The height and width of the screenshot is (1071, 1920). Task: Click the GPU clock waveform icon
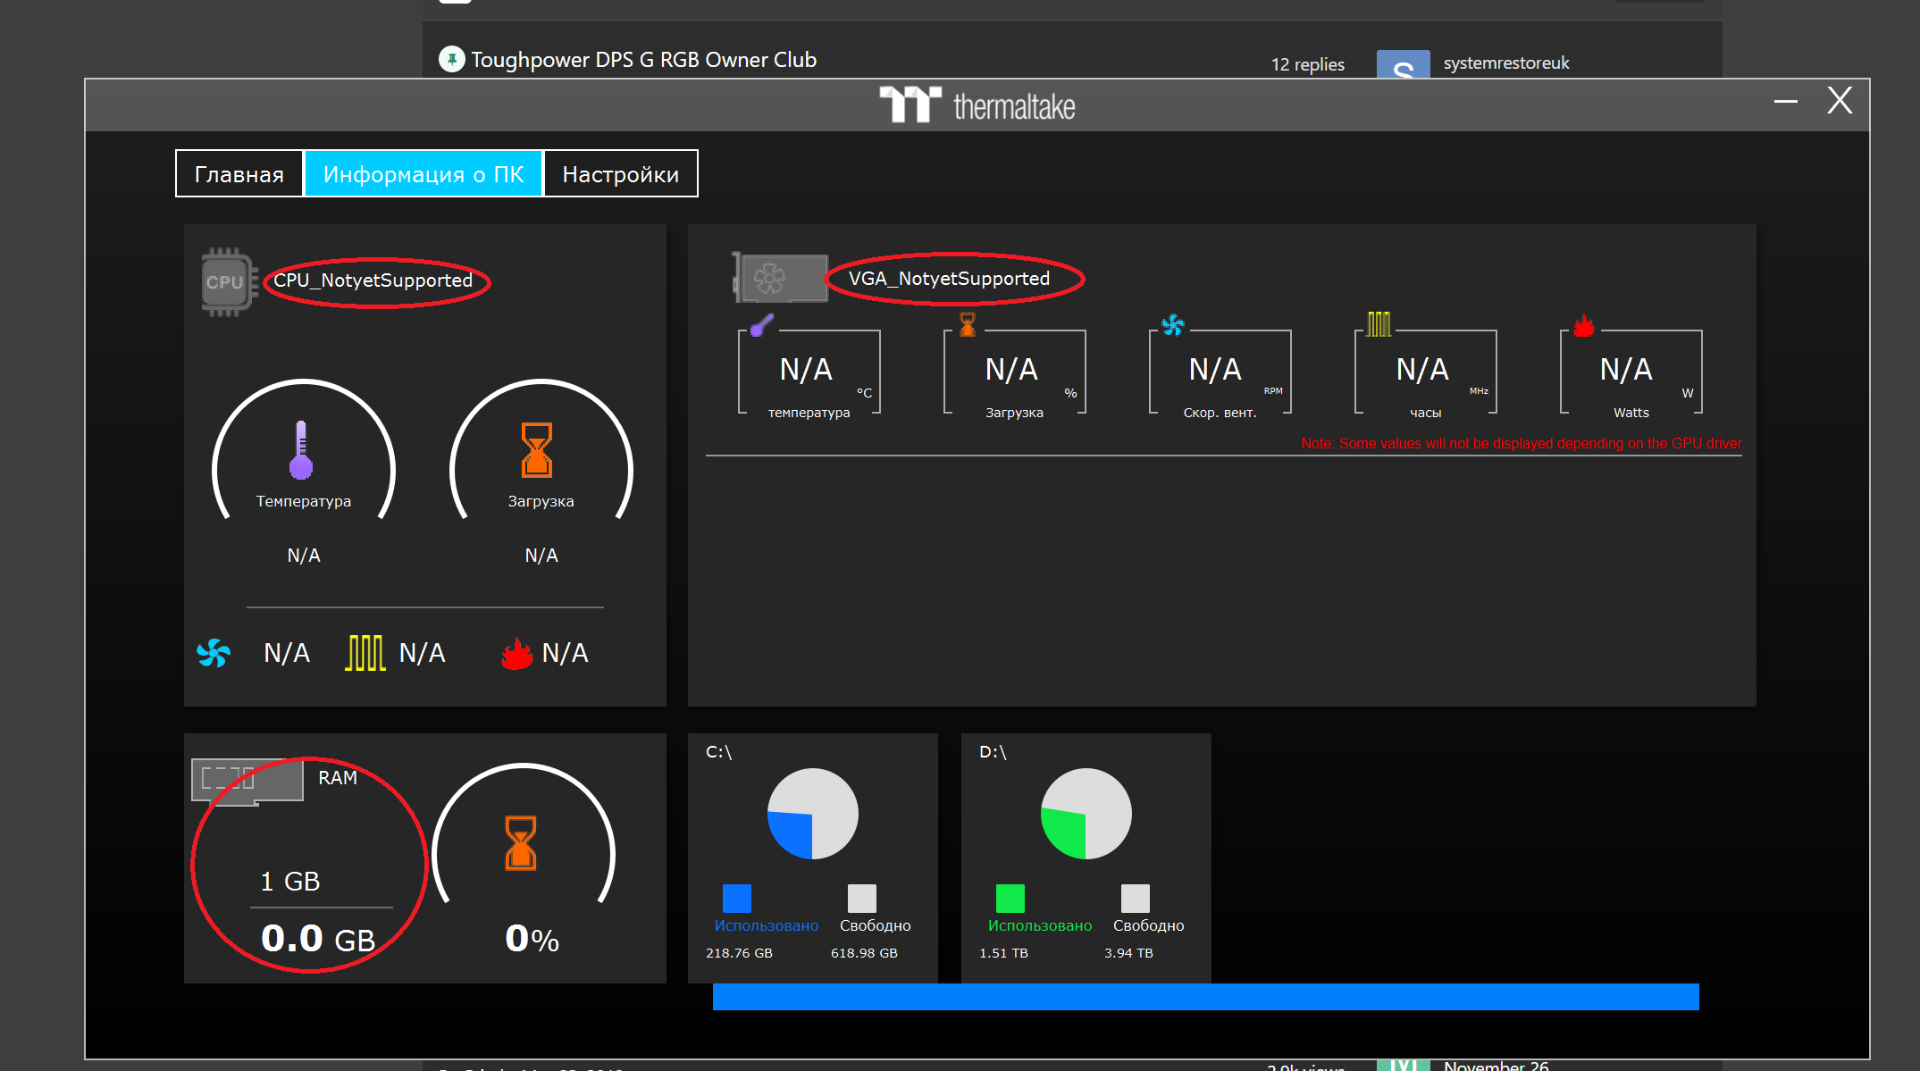1379,324
